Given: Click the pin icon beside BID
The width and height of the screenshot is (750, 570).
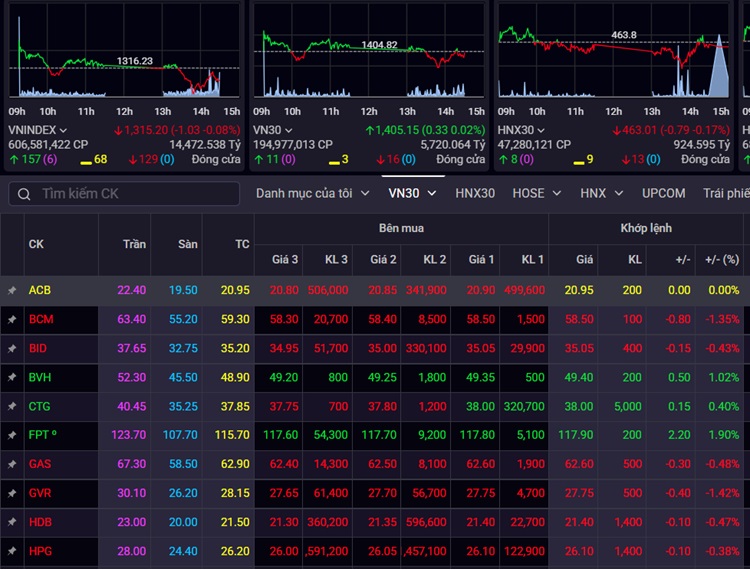Looking at the screenshot, I should point(12,349).
